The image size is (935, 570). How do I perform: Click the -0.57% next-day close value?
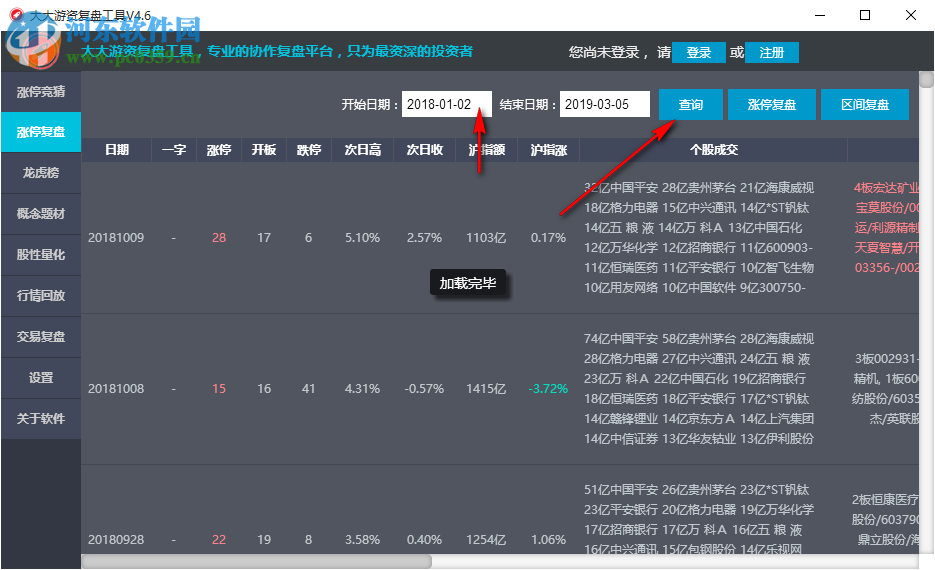click(424, 389)
